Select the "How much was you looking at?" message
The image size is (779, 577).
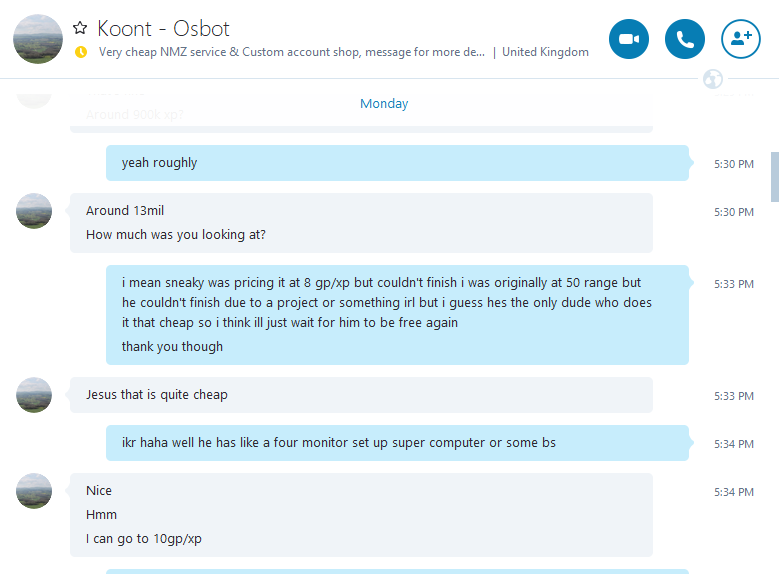coord(176,235)
